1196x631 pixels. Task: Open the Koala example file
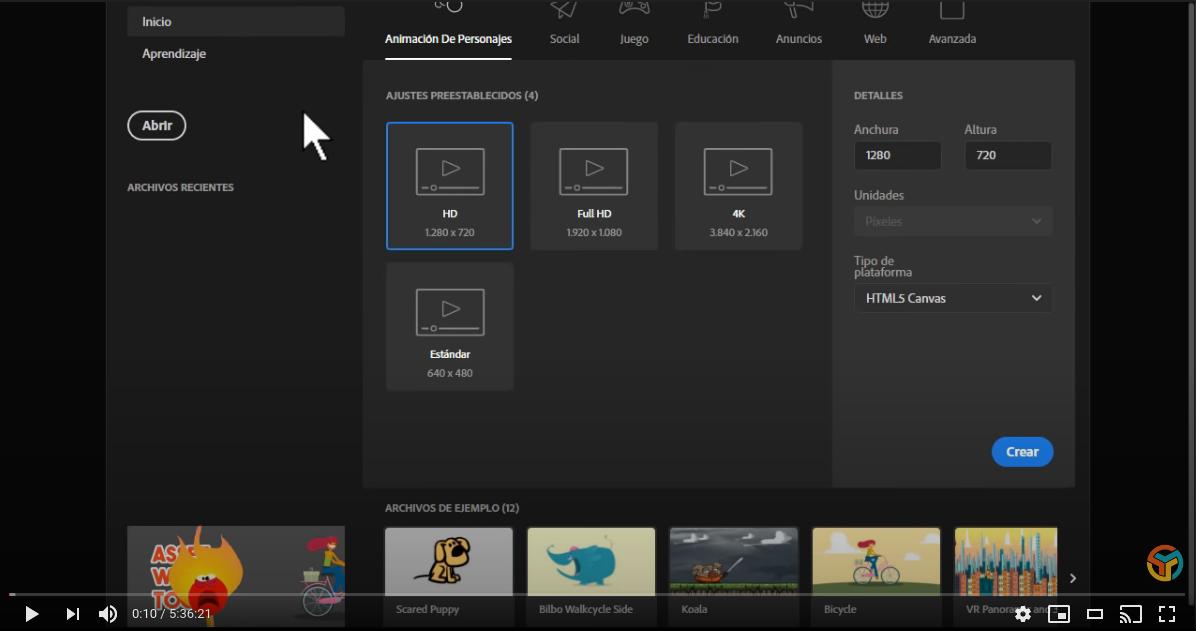(734, 576)
